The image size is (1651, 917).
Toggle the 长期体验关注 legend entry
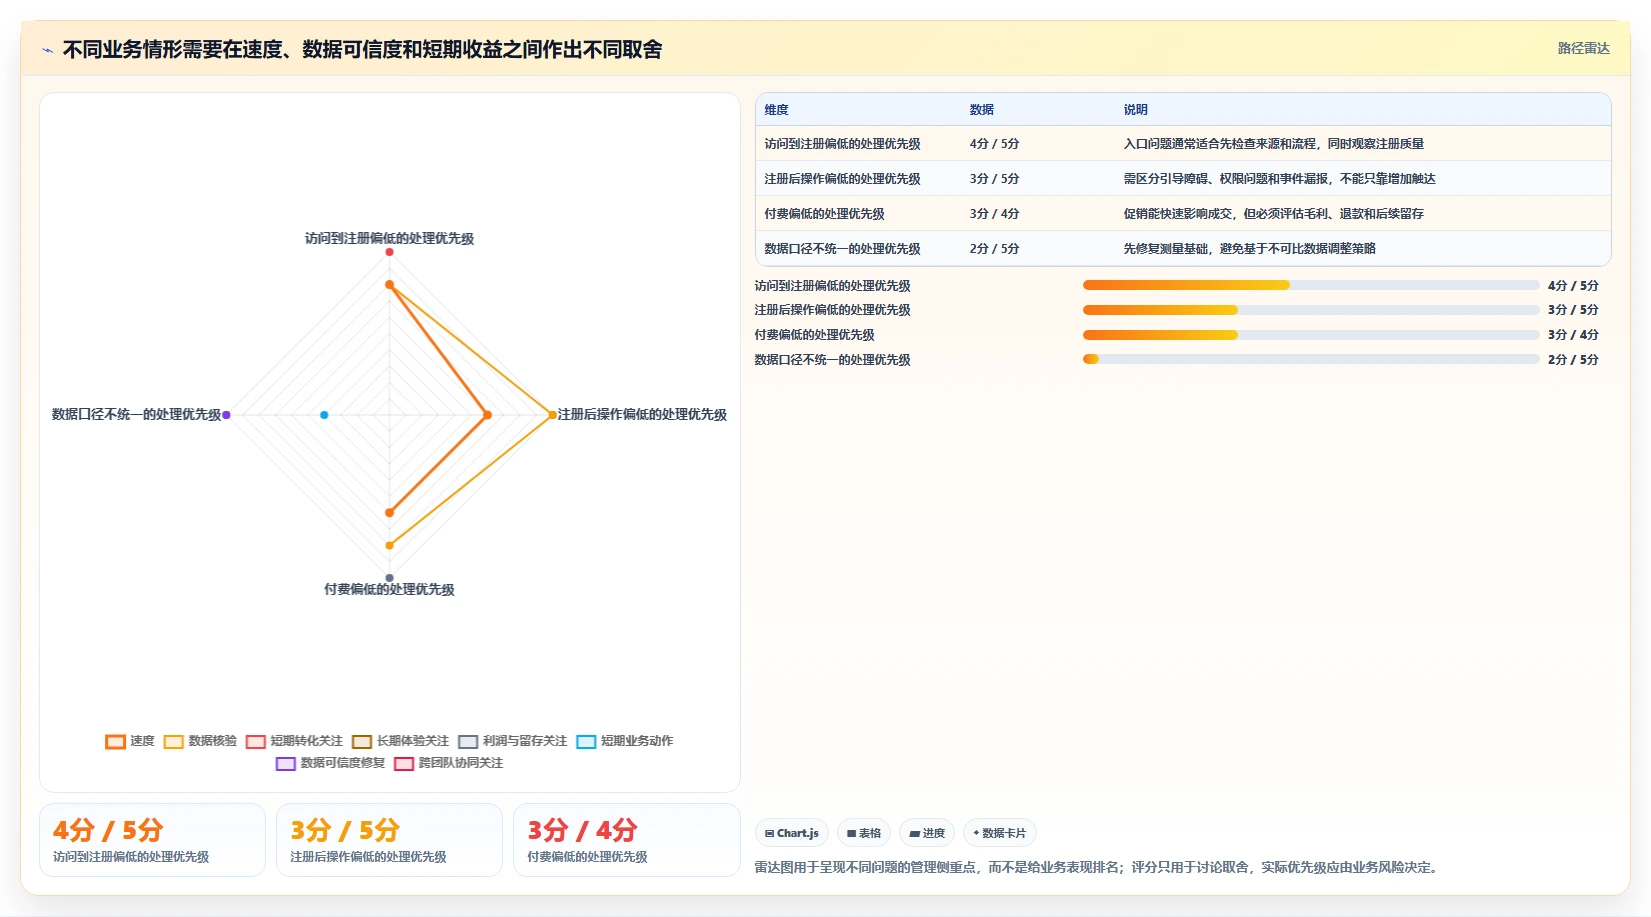coord(400,741)
